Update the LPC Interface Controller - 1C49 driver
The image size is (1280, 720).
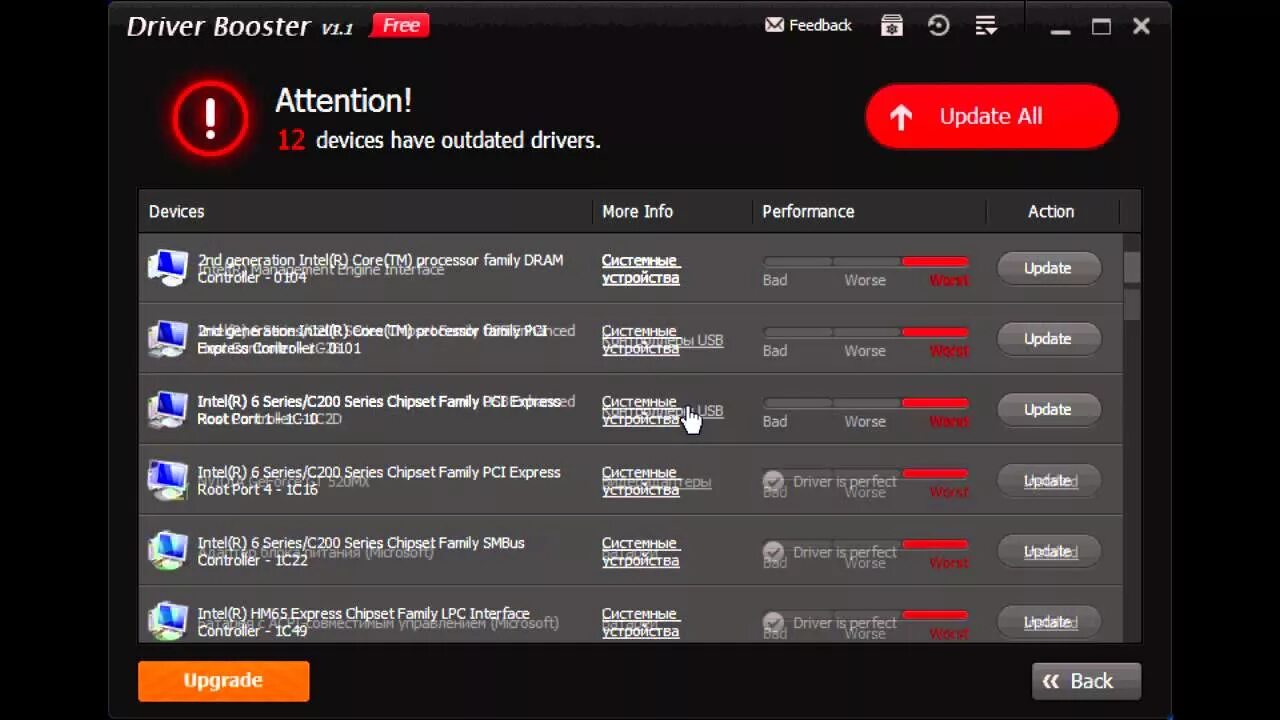click(1048, 622)
